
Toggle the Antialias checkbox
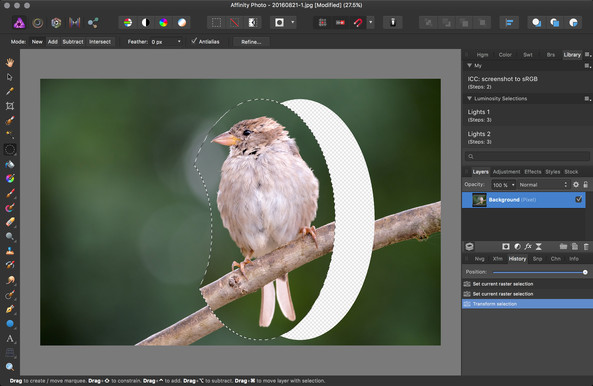point(194,41)
